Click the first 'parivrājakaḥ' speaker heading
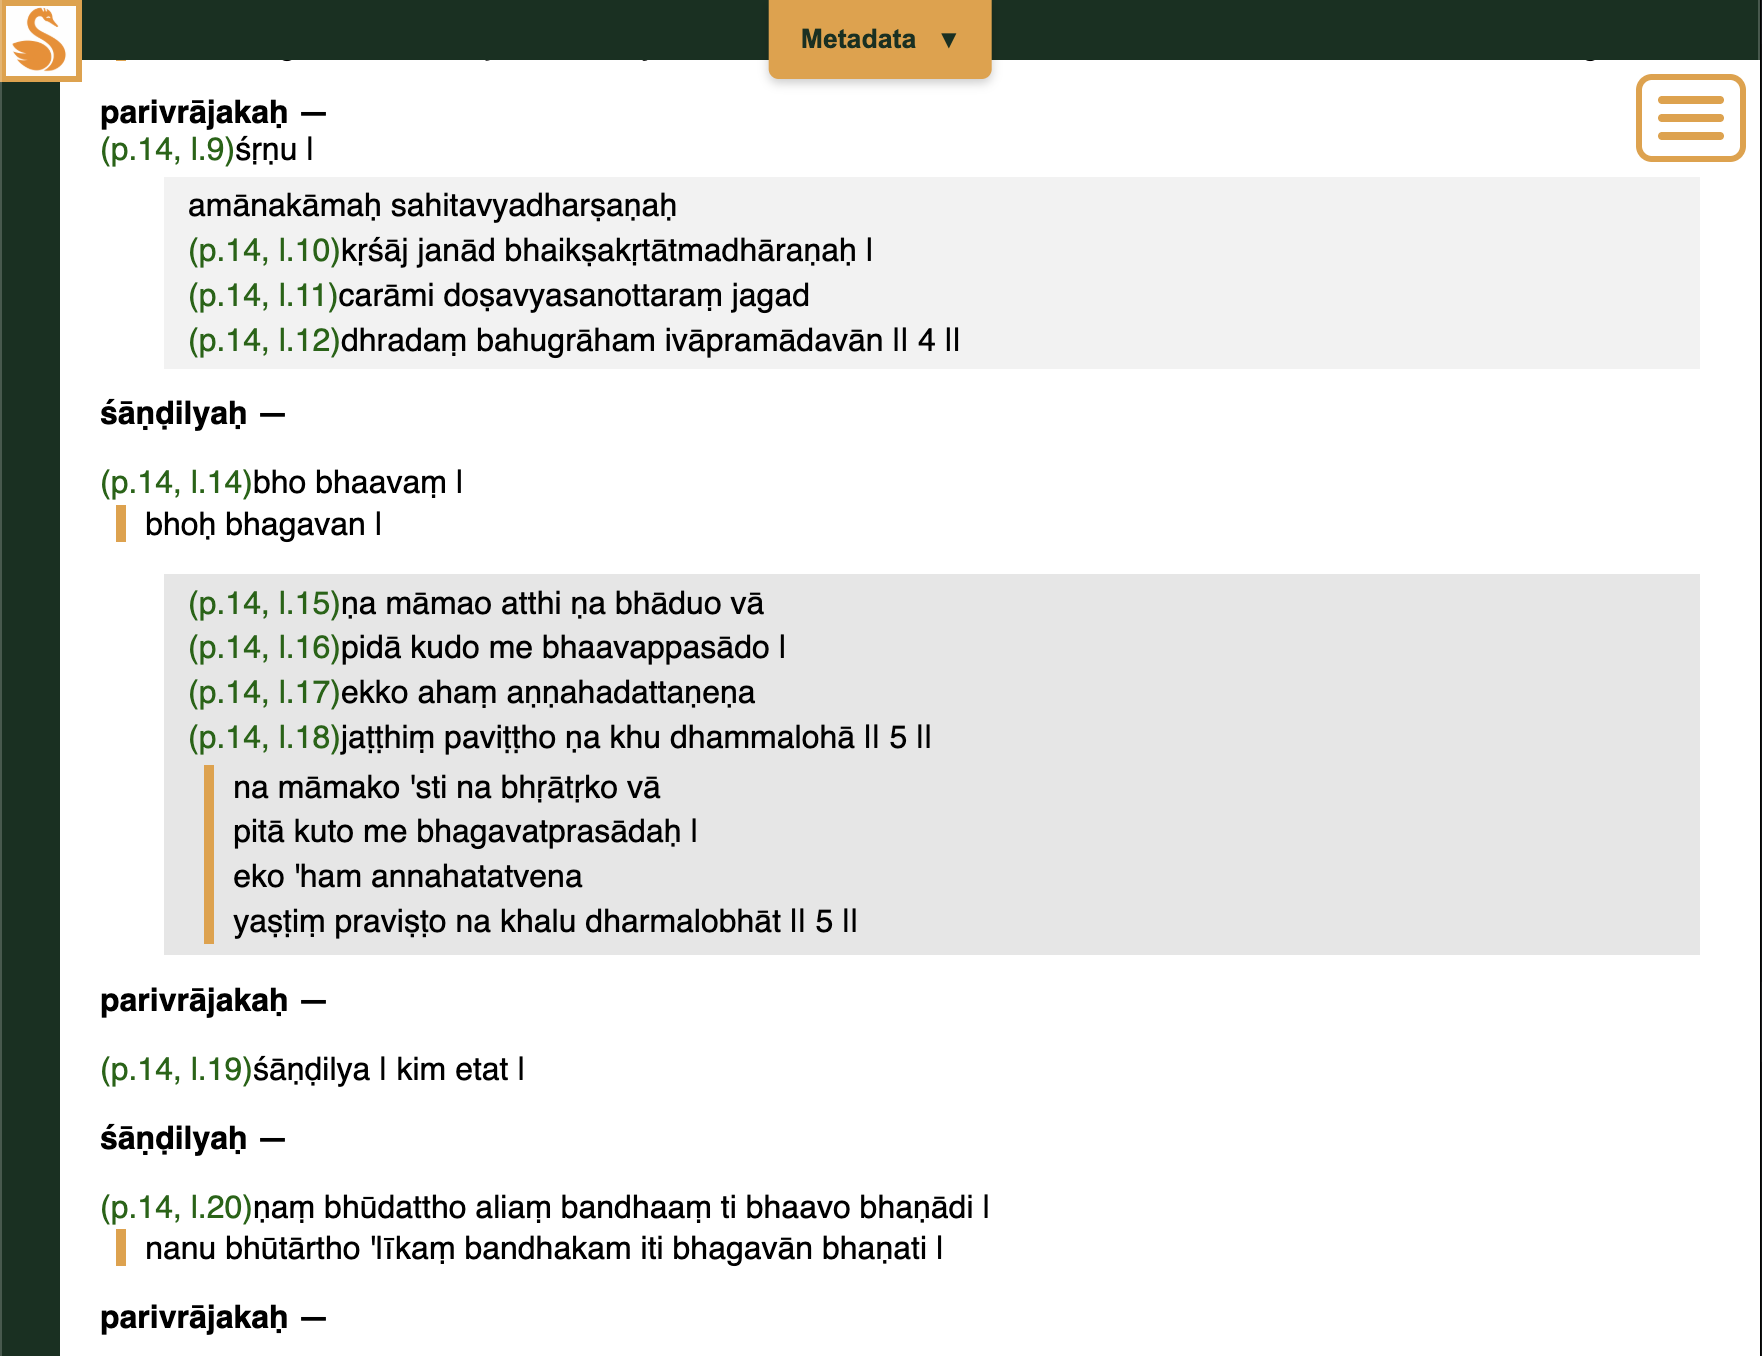Image resolution: width=1762 pixels, height=1356 pixels. point(194,112)
